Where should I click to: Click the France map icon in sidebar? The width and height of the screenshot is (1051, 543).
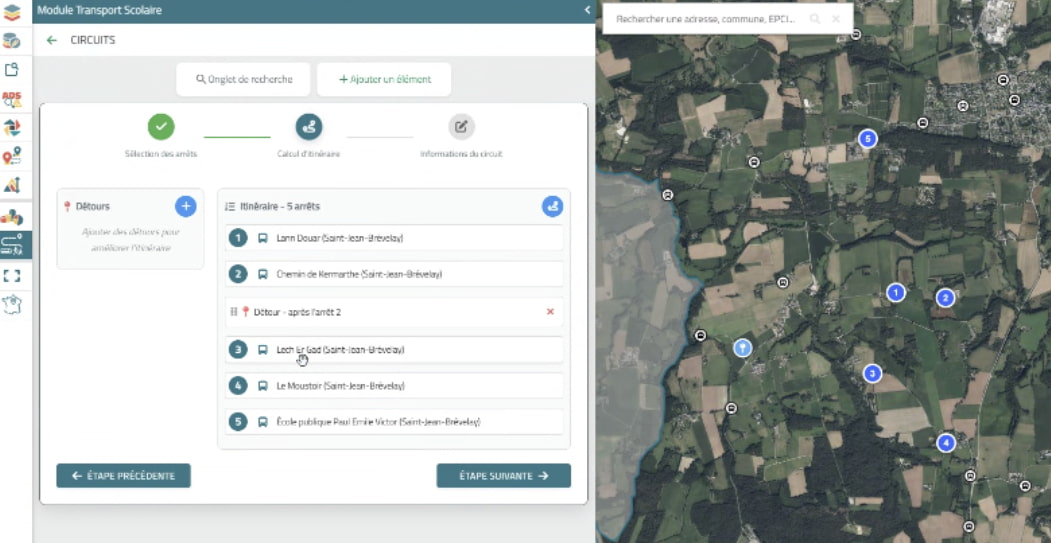click(x=12, y=304)
